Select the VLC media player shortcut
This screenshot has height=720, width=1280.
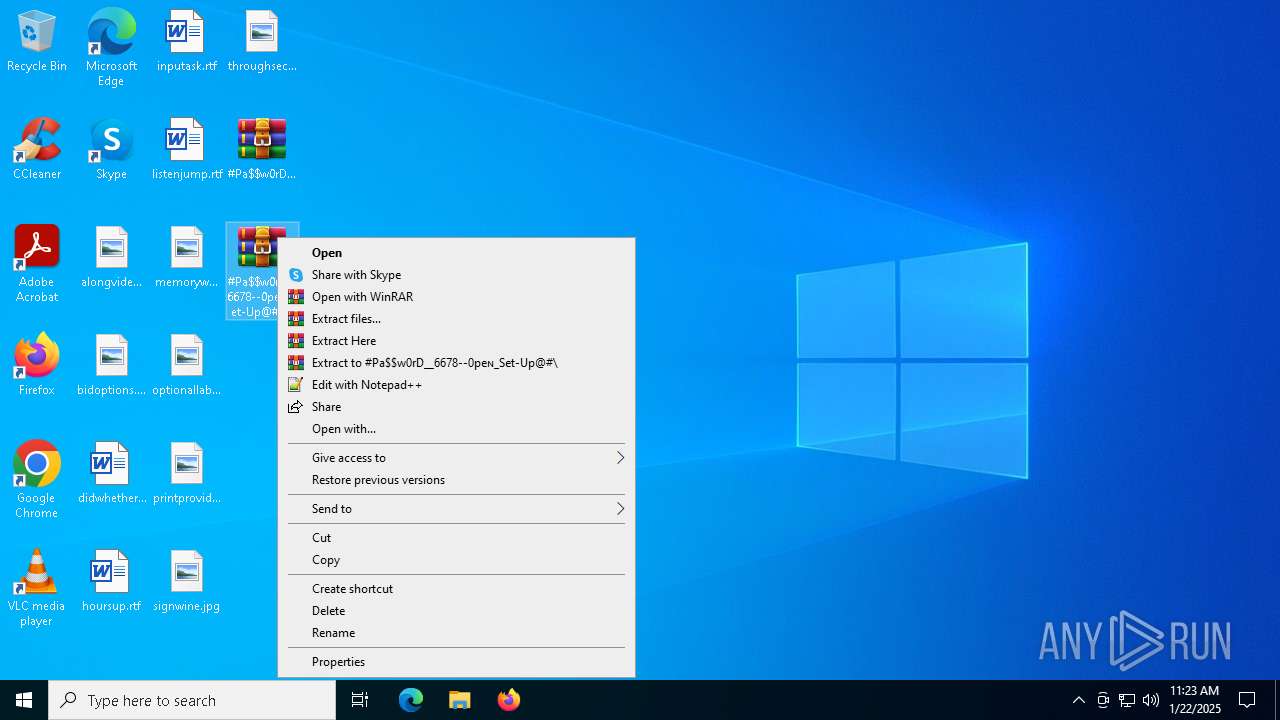37,587
